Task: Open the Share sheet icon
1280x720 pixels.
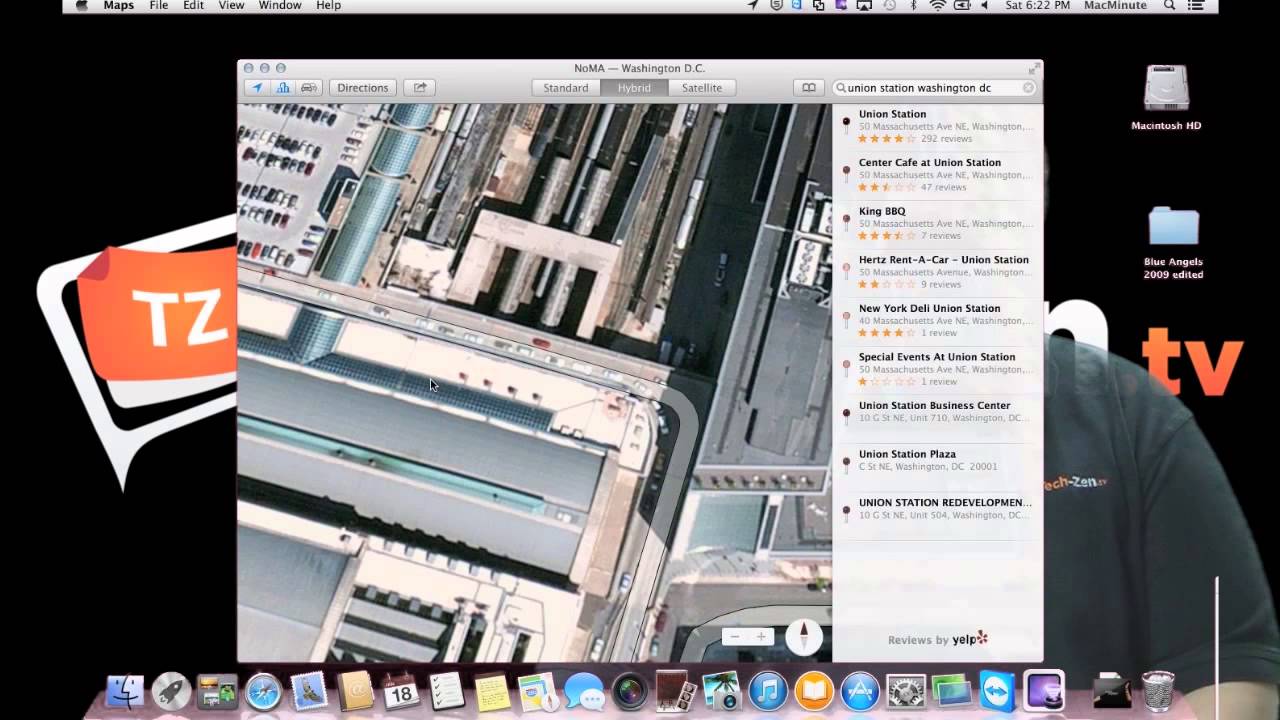Action: (x=419, y=87)
